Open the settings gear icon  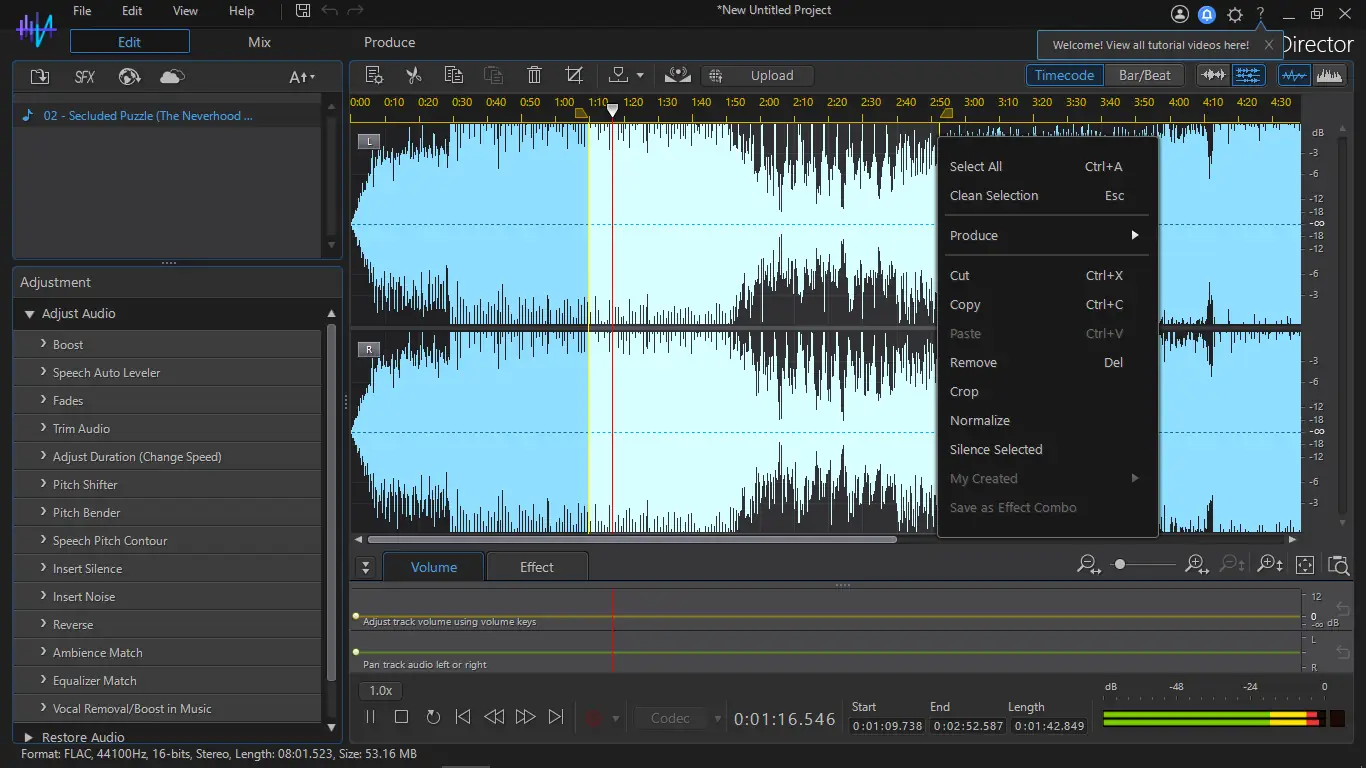[x=1235, y=14]
